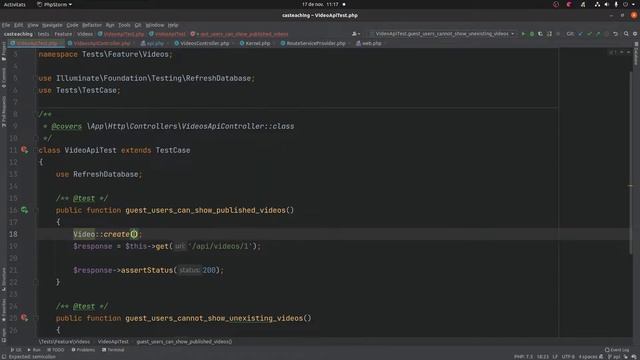Click the LF line separator in status bar
Viewport: 640px width, 360px height.
[x=555, y=357]
